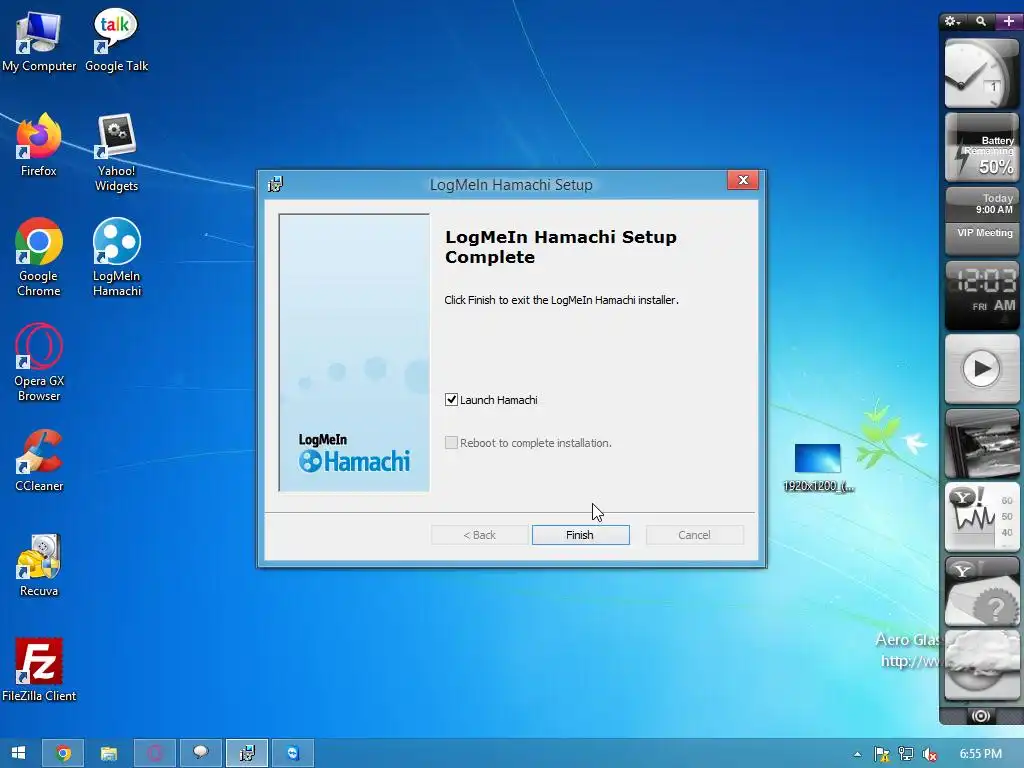
Task: Click the heads-up display button below dock
Action: click(x=980, y=716)
